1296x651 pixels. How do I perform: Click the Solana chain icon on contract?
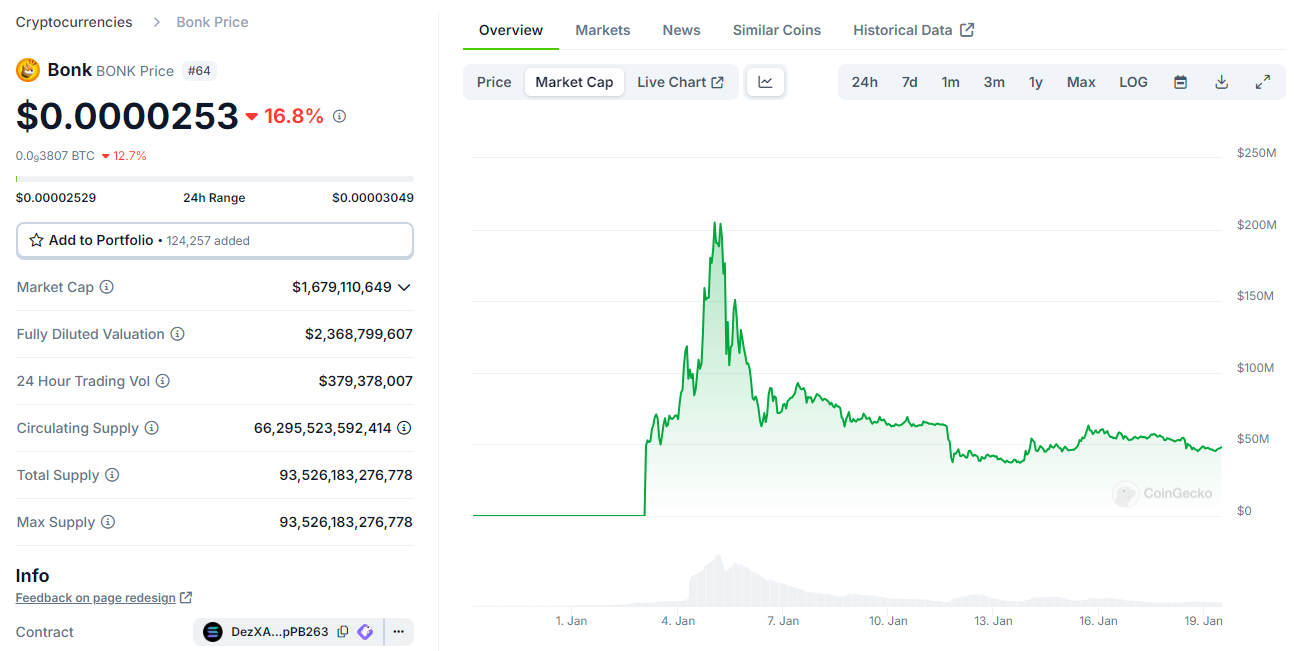click(x=213, y=632)
